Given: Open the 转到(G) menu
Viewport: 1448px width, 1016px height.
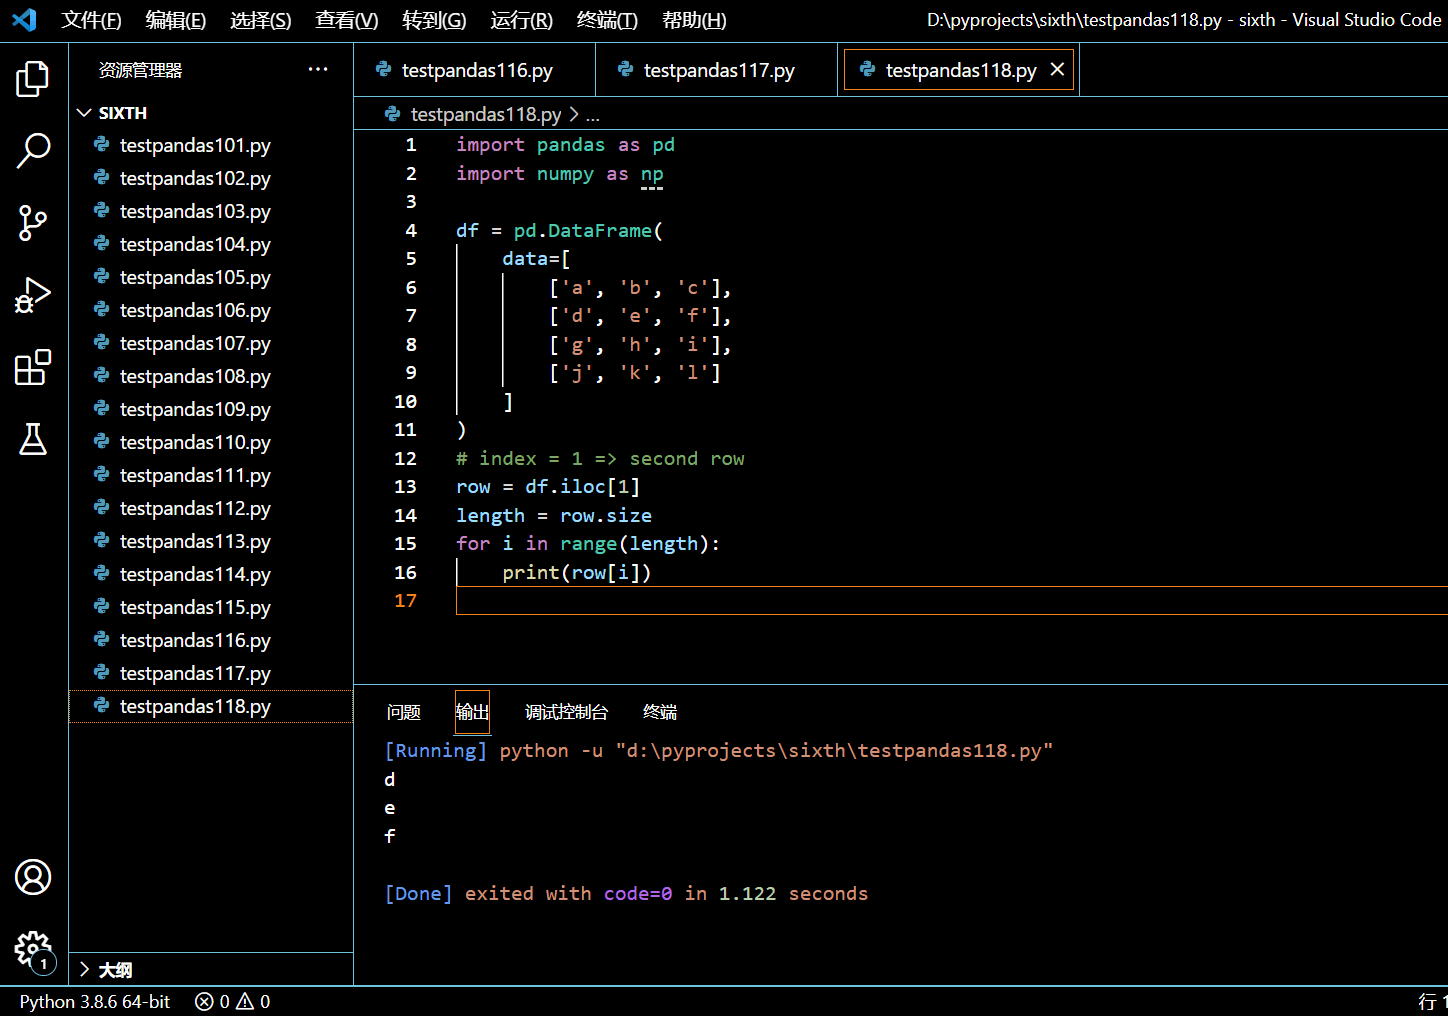Looking at the screenshot, I should click(x=434, y=20).
